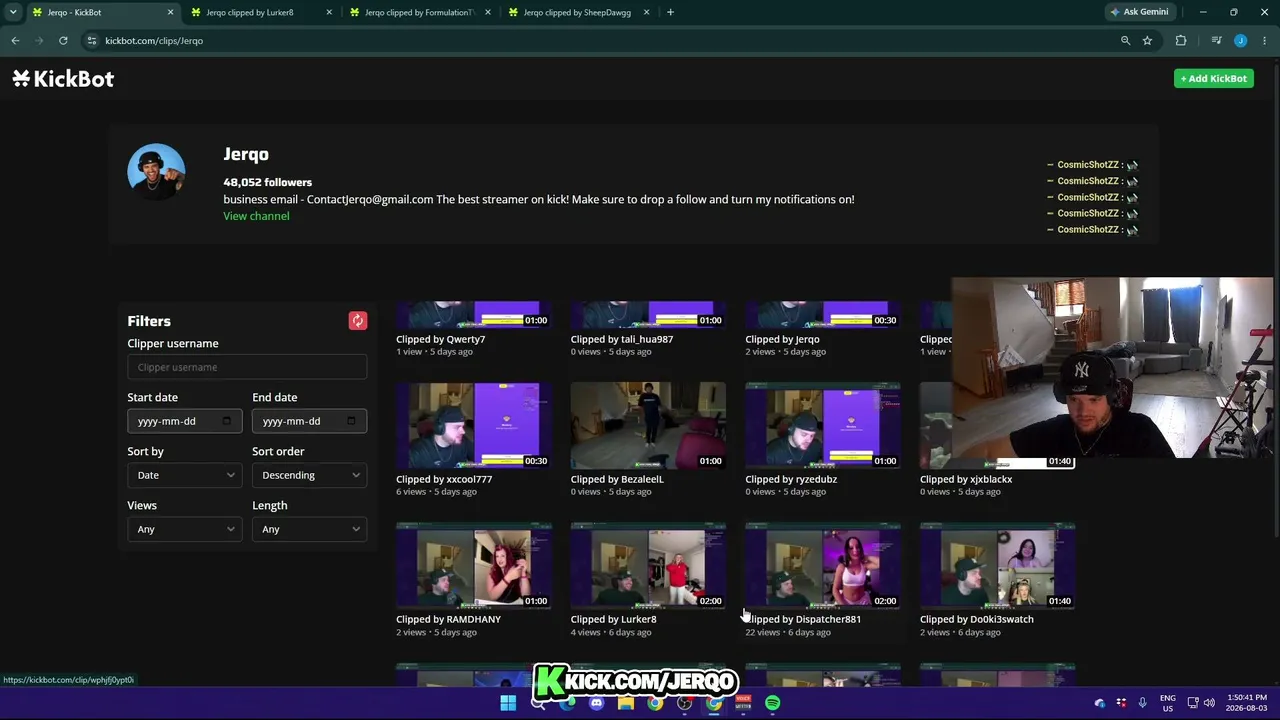Close the Jerqo clipped by Lurker8 tab
This screenshot has height=720, width=1280.
click(329, 12)
